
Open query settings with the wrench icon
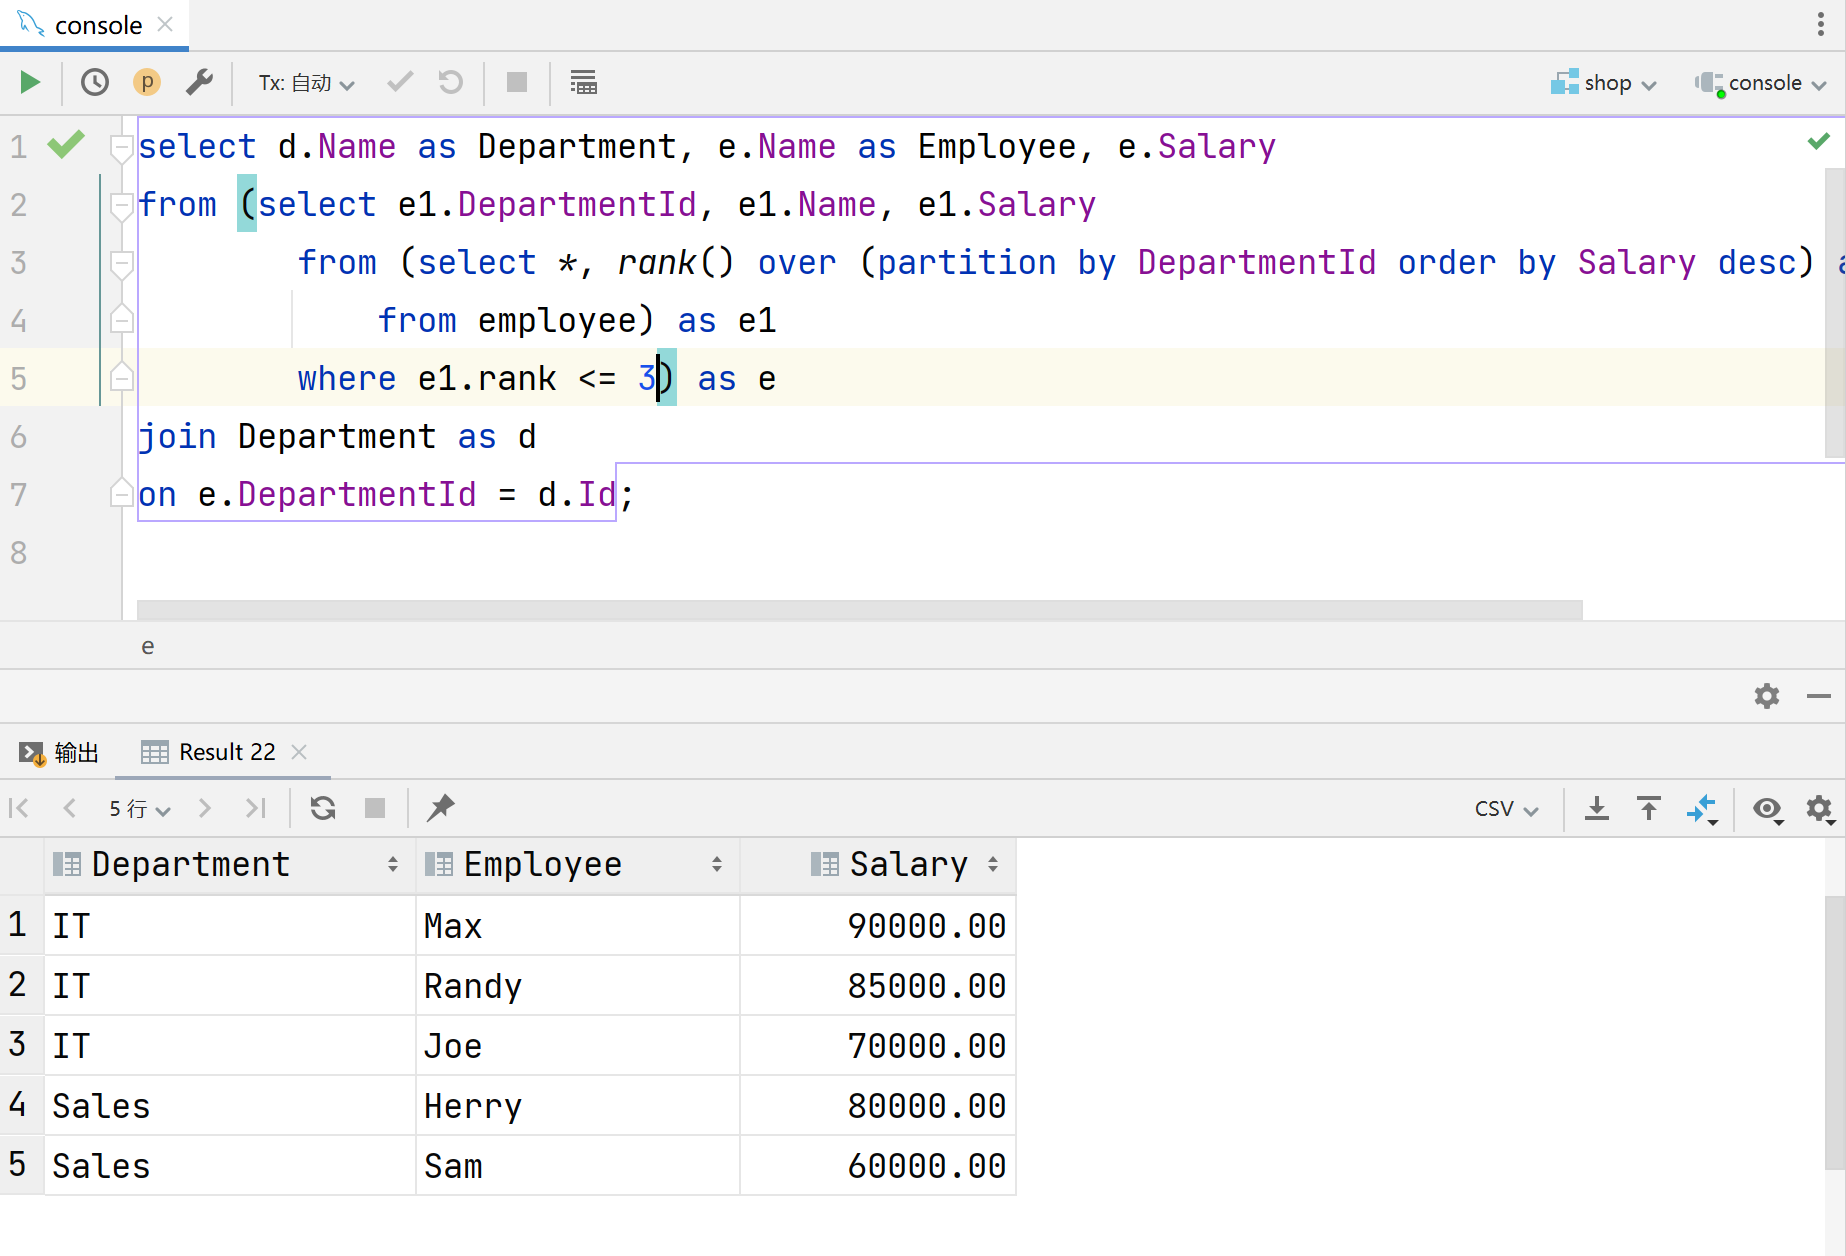199,82
